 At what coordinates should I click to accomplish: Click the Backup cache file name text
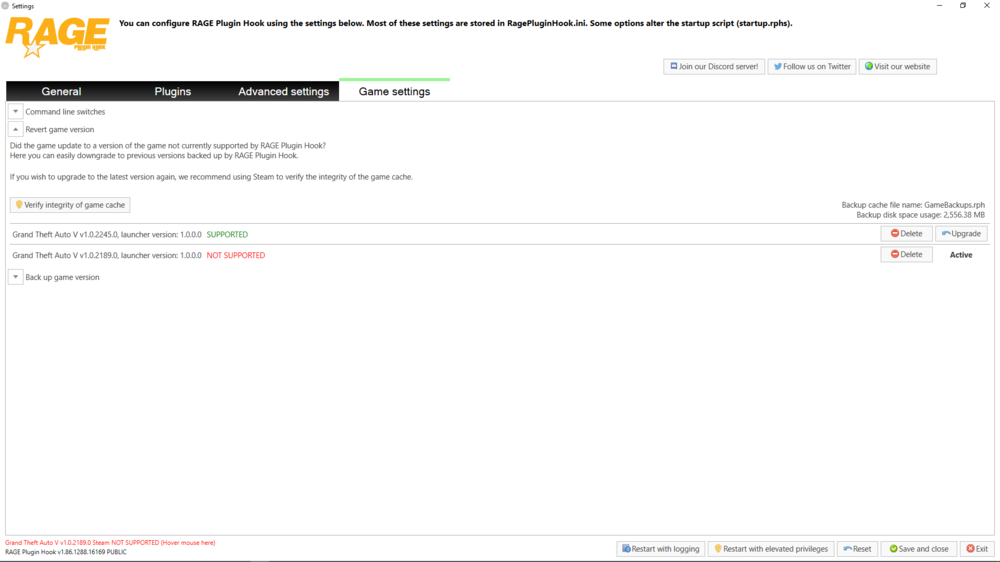tap(913, 205)
